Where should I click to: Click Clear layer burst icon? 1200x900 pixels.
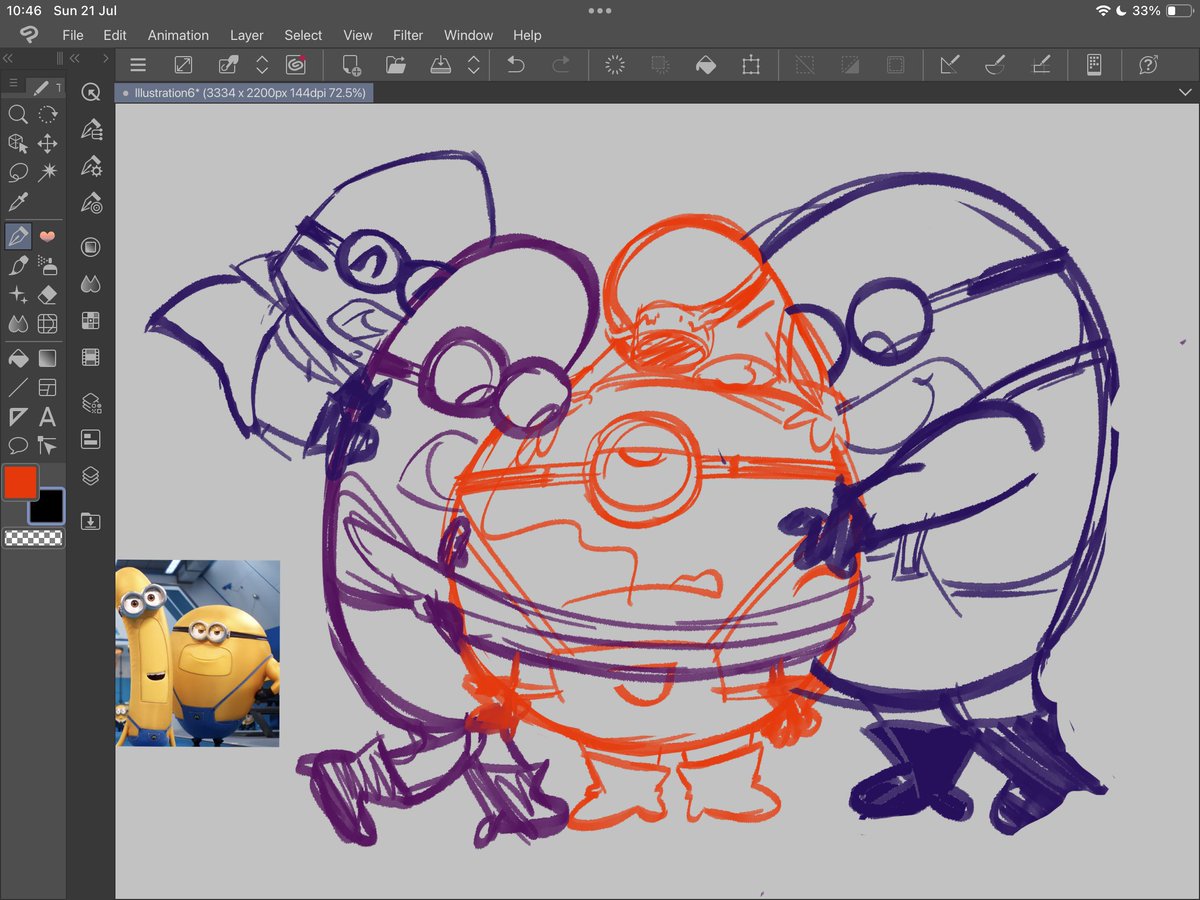(615, 65)
